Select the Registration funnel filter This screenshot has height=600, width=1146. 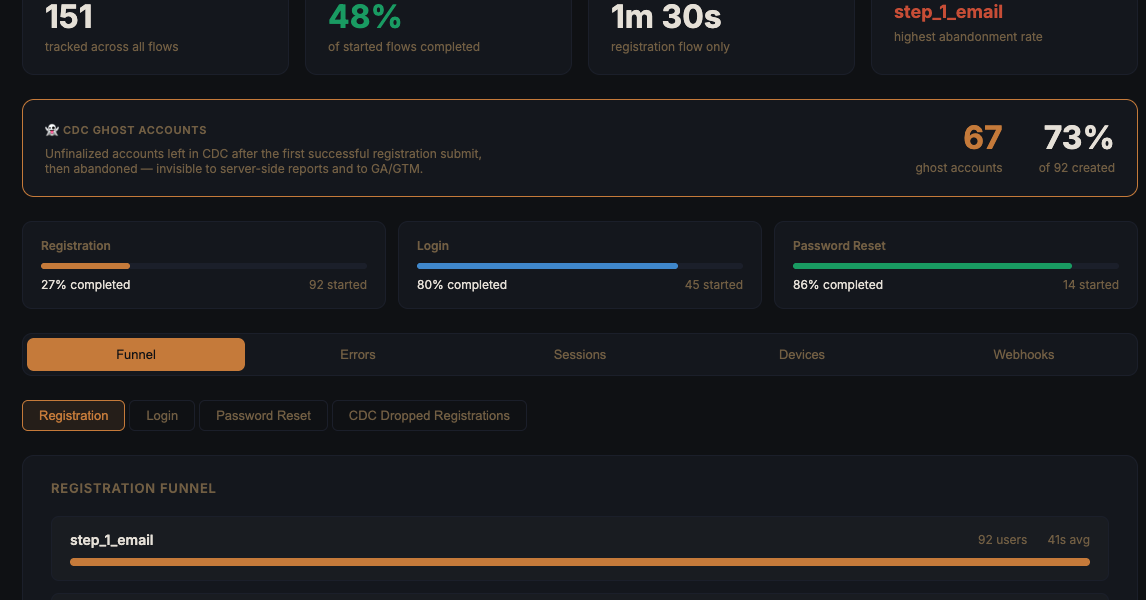[74, 415]
